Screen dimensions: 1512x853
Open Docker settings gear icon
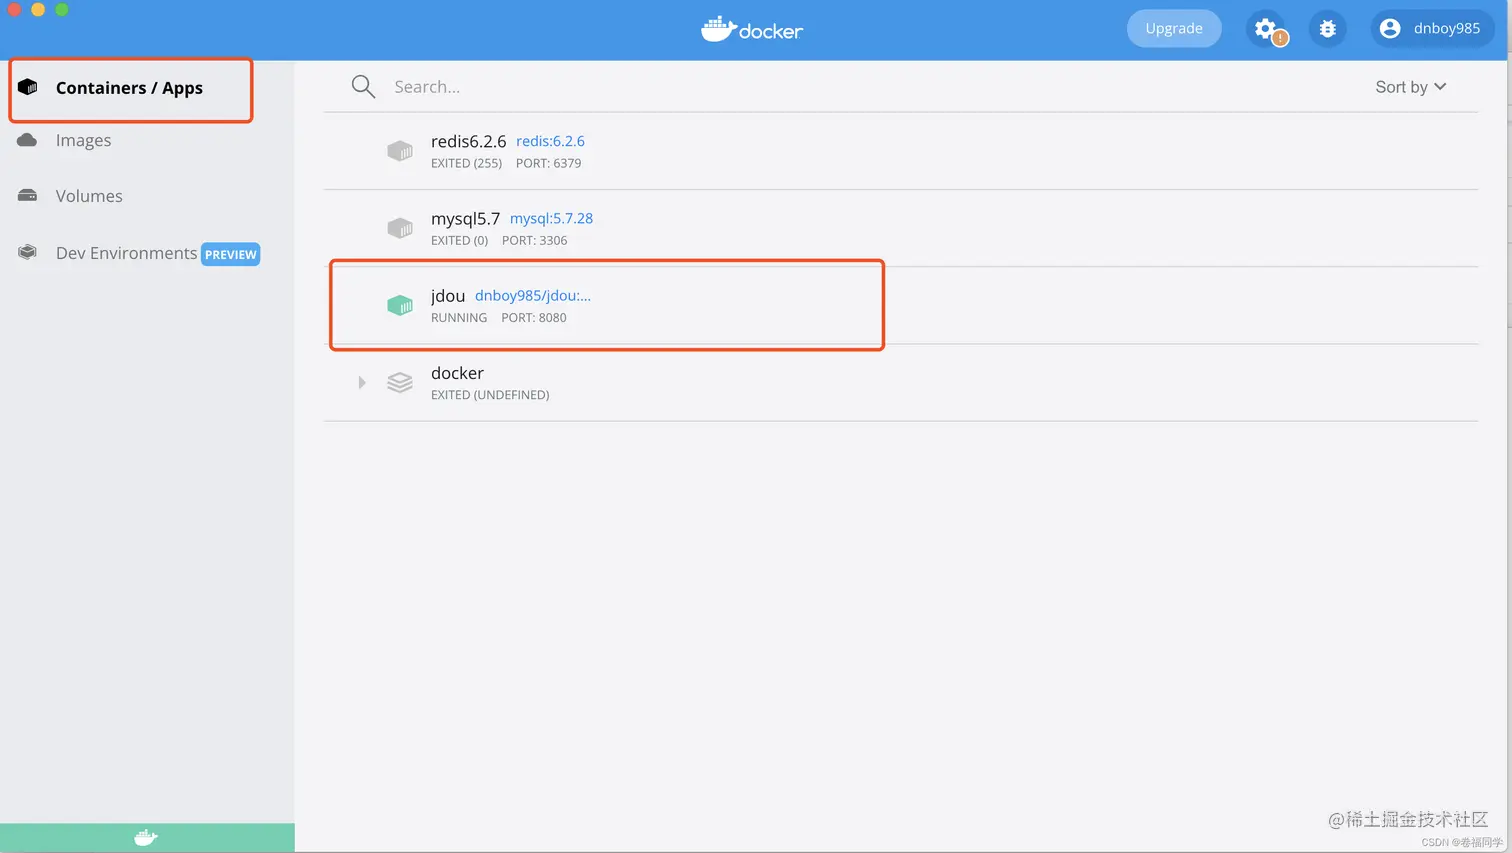1265,29
